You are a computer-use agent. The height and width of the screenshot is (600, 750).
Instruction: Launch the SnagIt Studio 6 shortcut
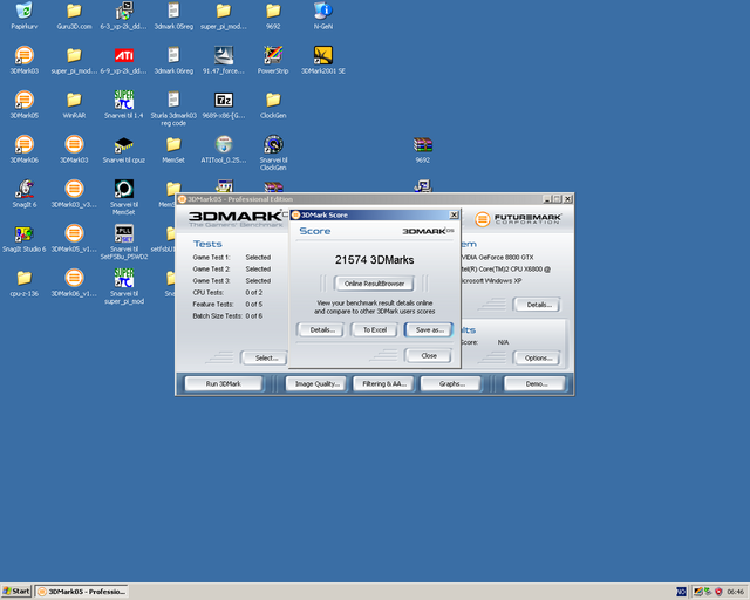point(24,239)
